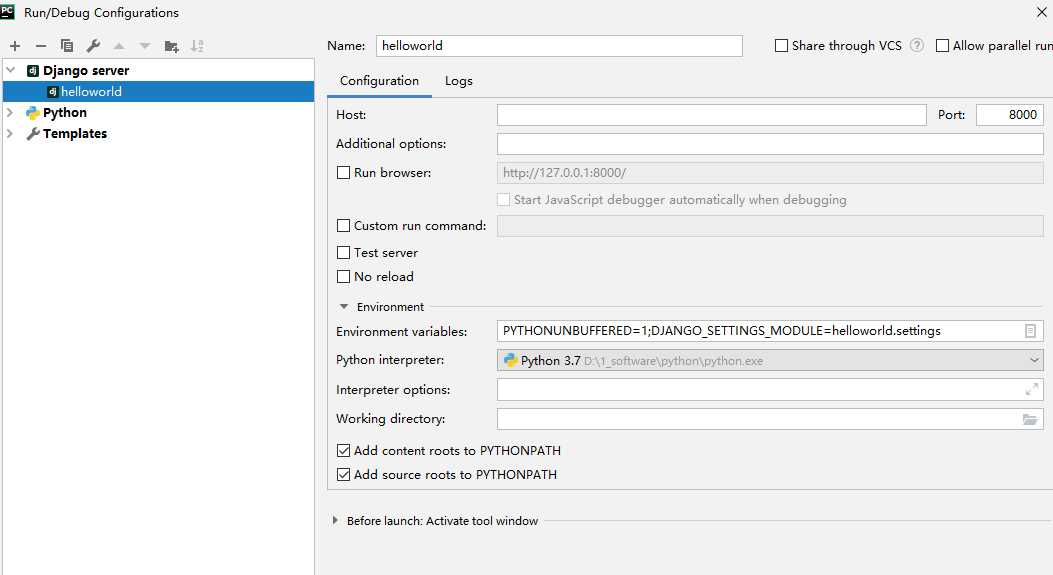Click the Python group icon
This screenshot has height=575, width=1053.
pos(32,113)
